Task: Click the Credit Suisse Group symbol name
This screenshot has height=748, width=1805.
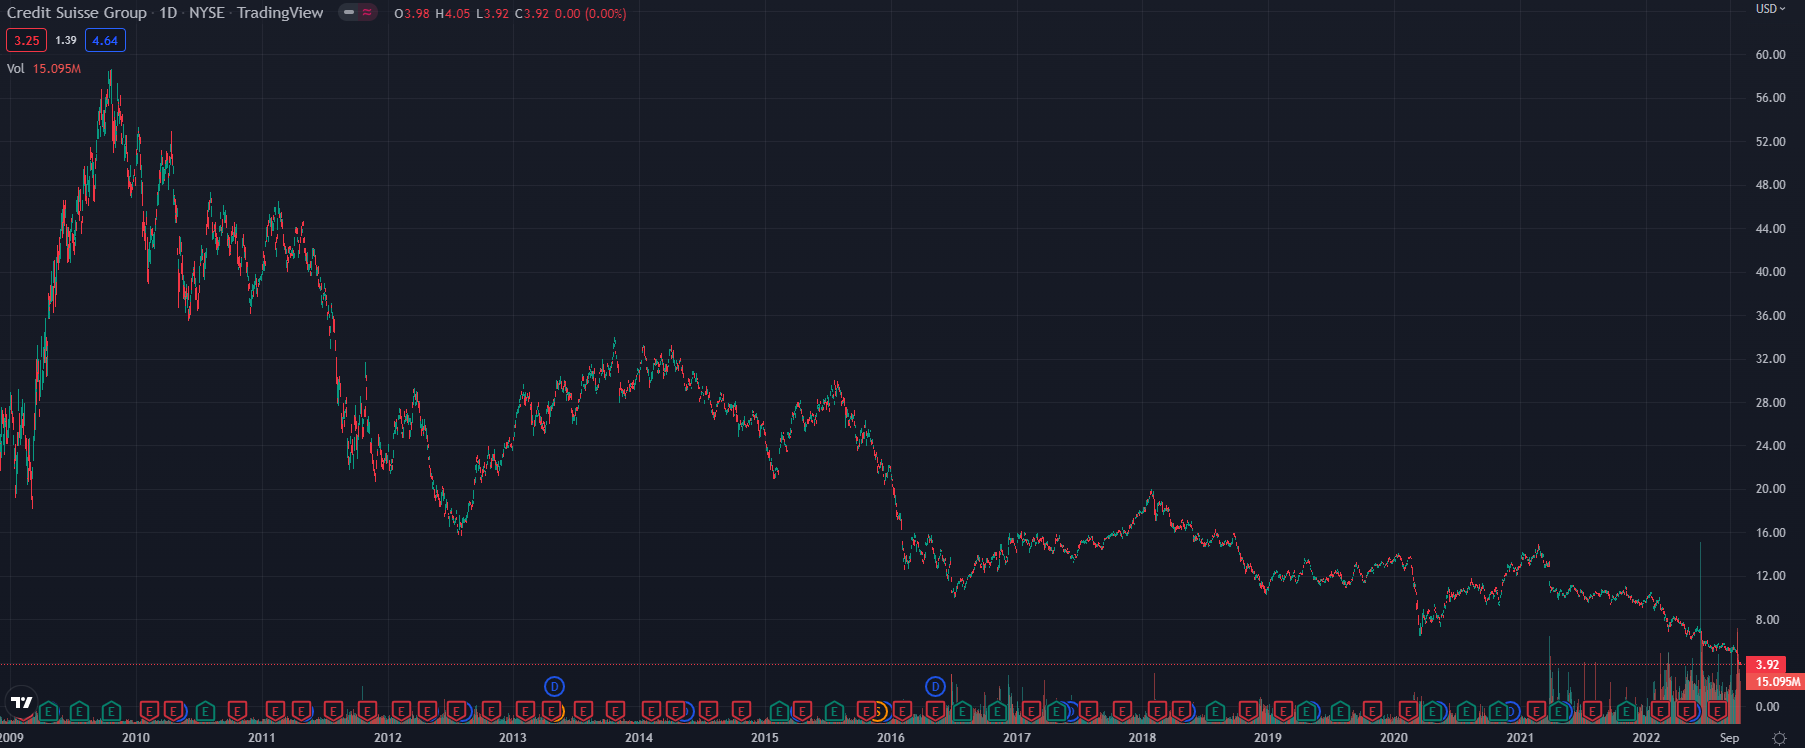Action: 77,13
